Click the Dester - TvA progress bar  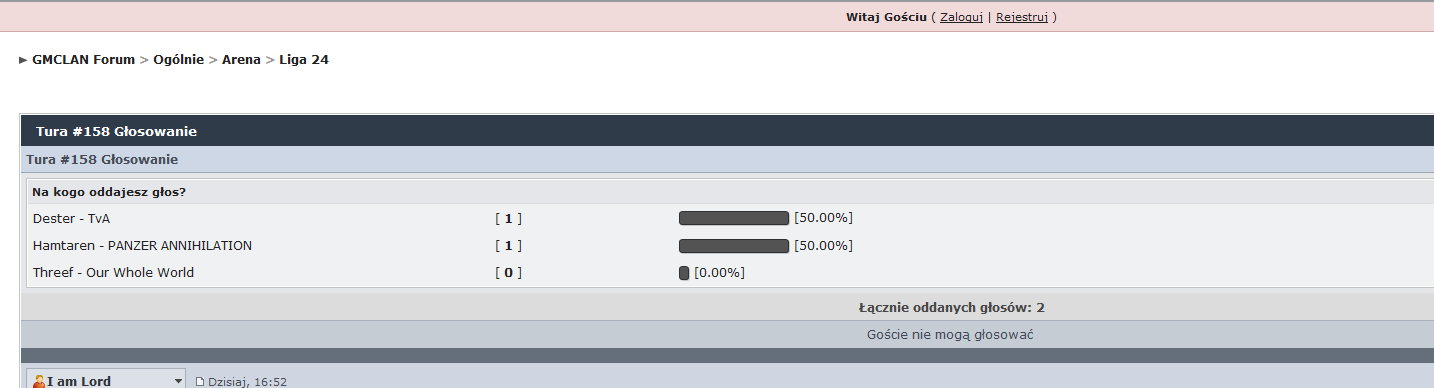734,218
